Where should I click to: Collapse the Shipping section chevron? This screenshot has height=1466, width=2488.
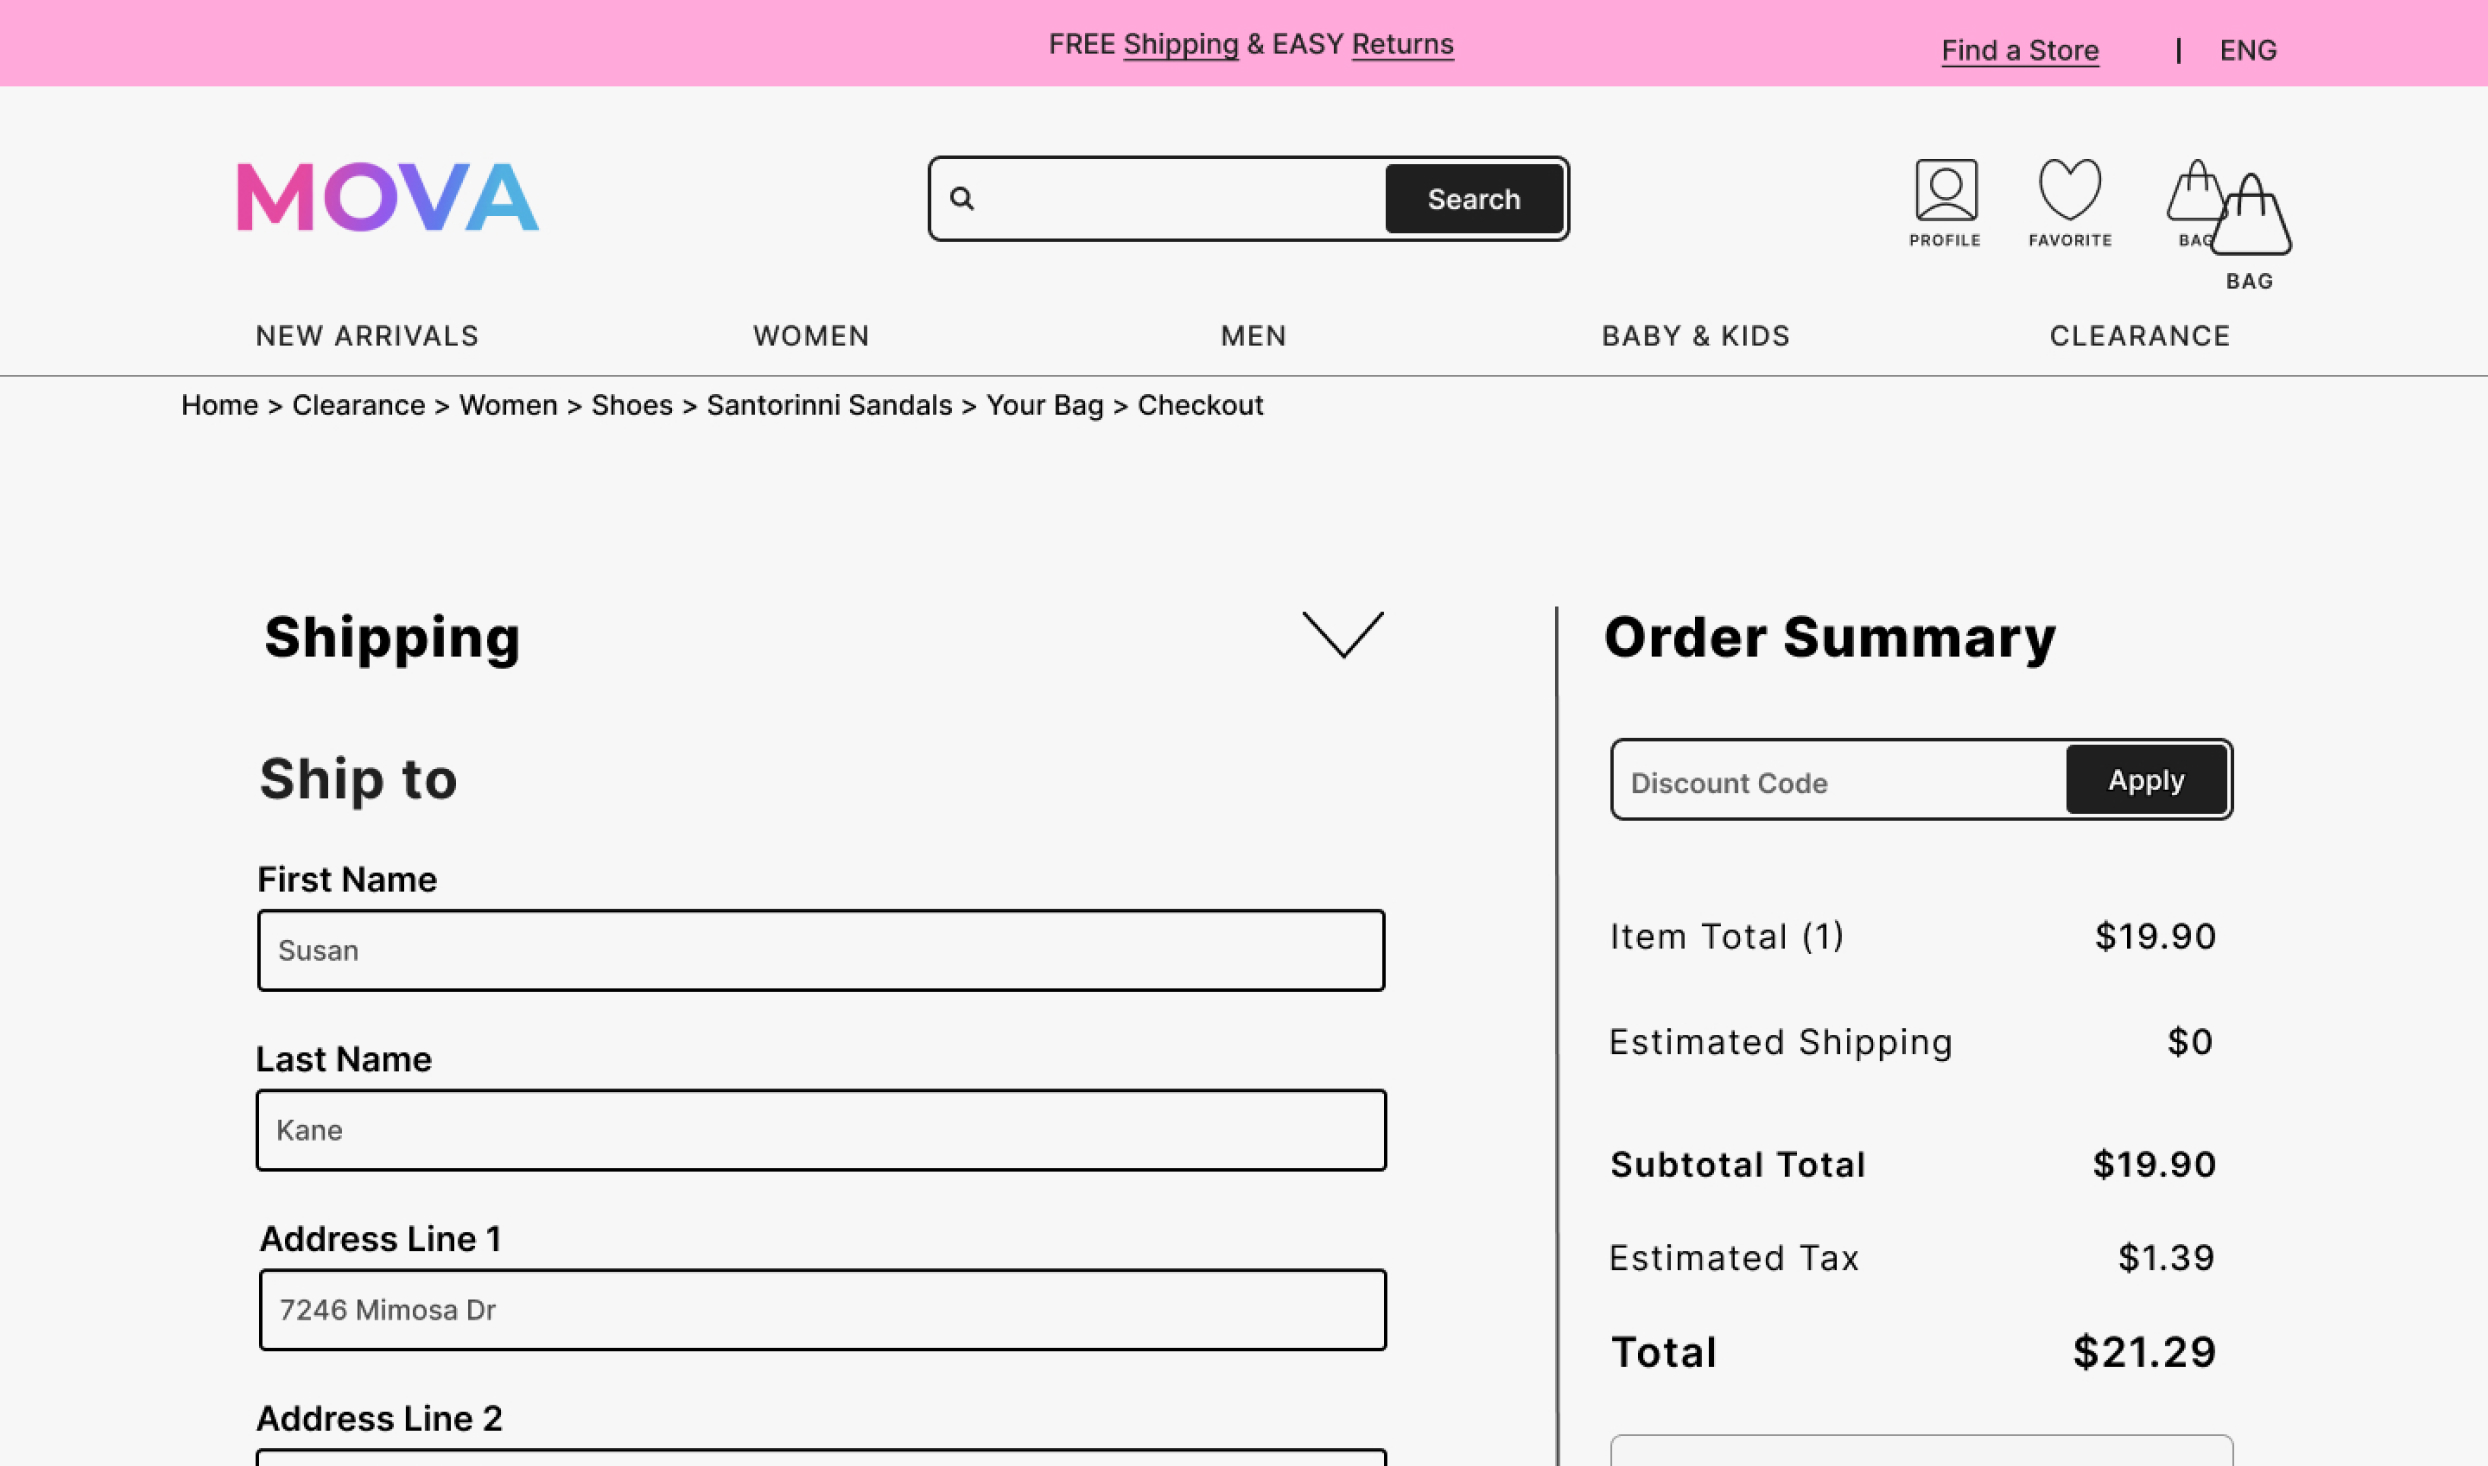(x=1342, y=635)
